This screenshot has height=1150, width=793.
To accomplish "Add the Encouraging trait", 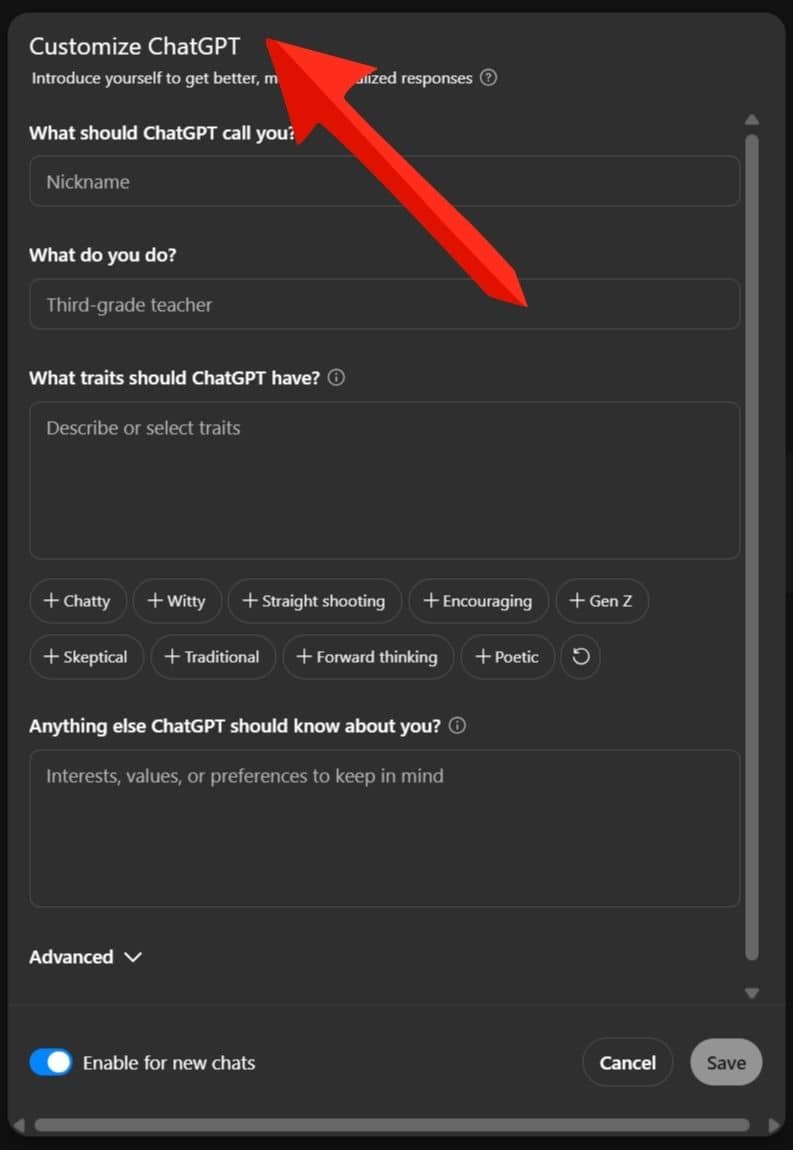I will tap(478, 601).
